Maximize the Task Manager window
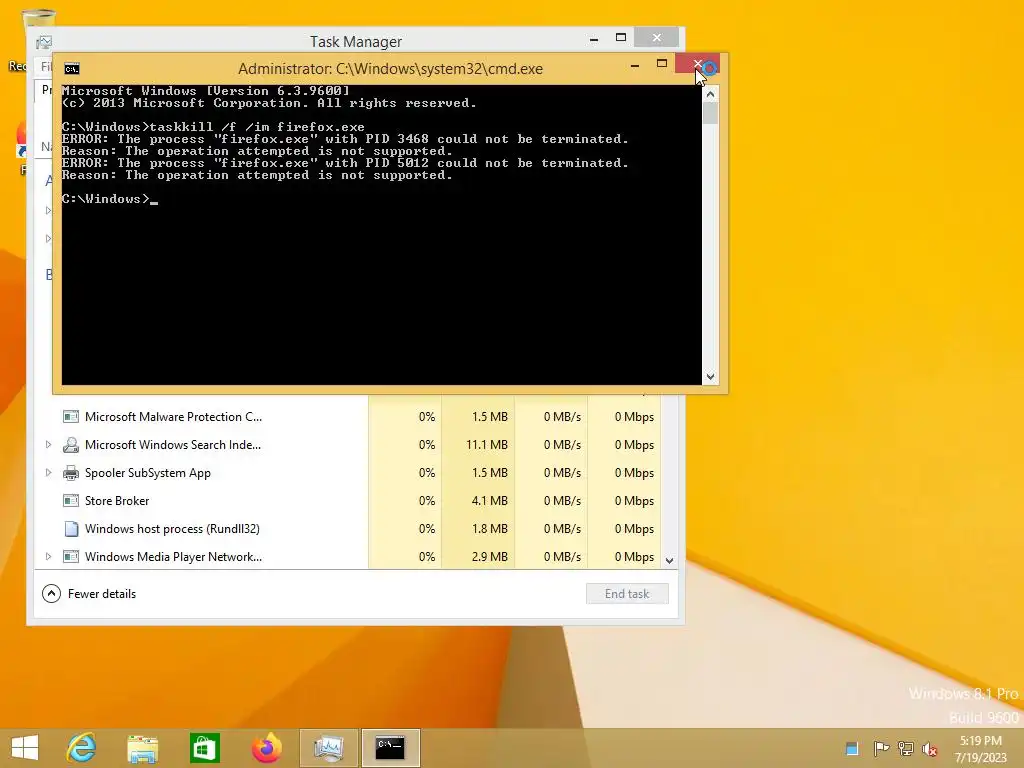Image resolution: width=1024 pixels, height=768 pixels. (x=621, y=38)
